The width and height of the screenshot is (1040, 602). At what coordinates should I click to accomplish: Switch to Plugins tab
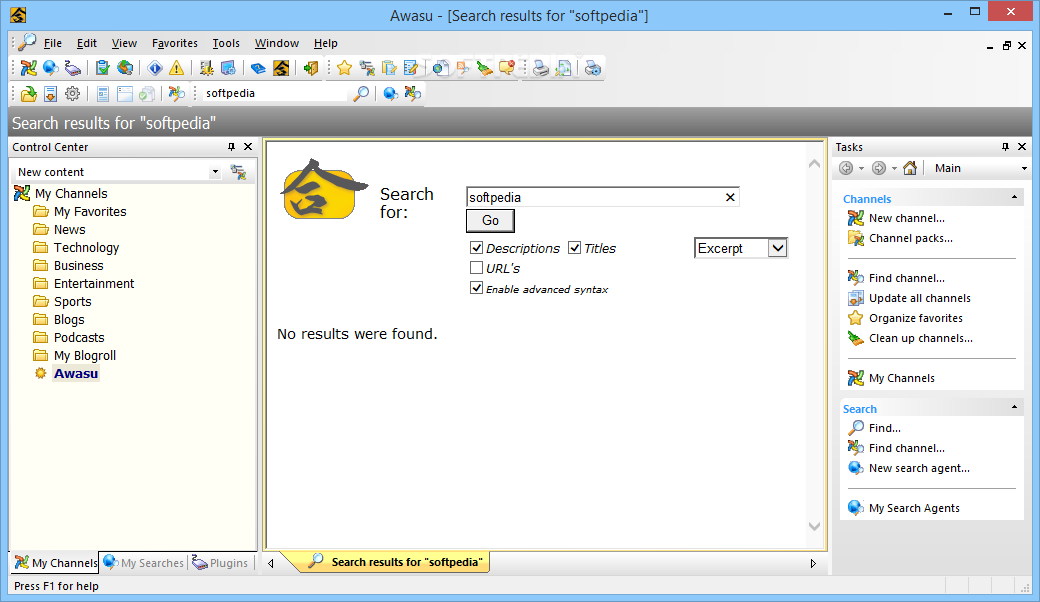point(220,562)
